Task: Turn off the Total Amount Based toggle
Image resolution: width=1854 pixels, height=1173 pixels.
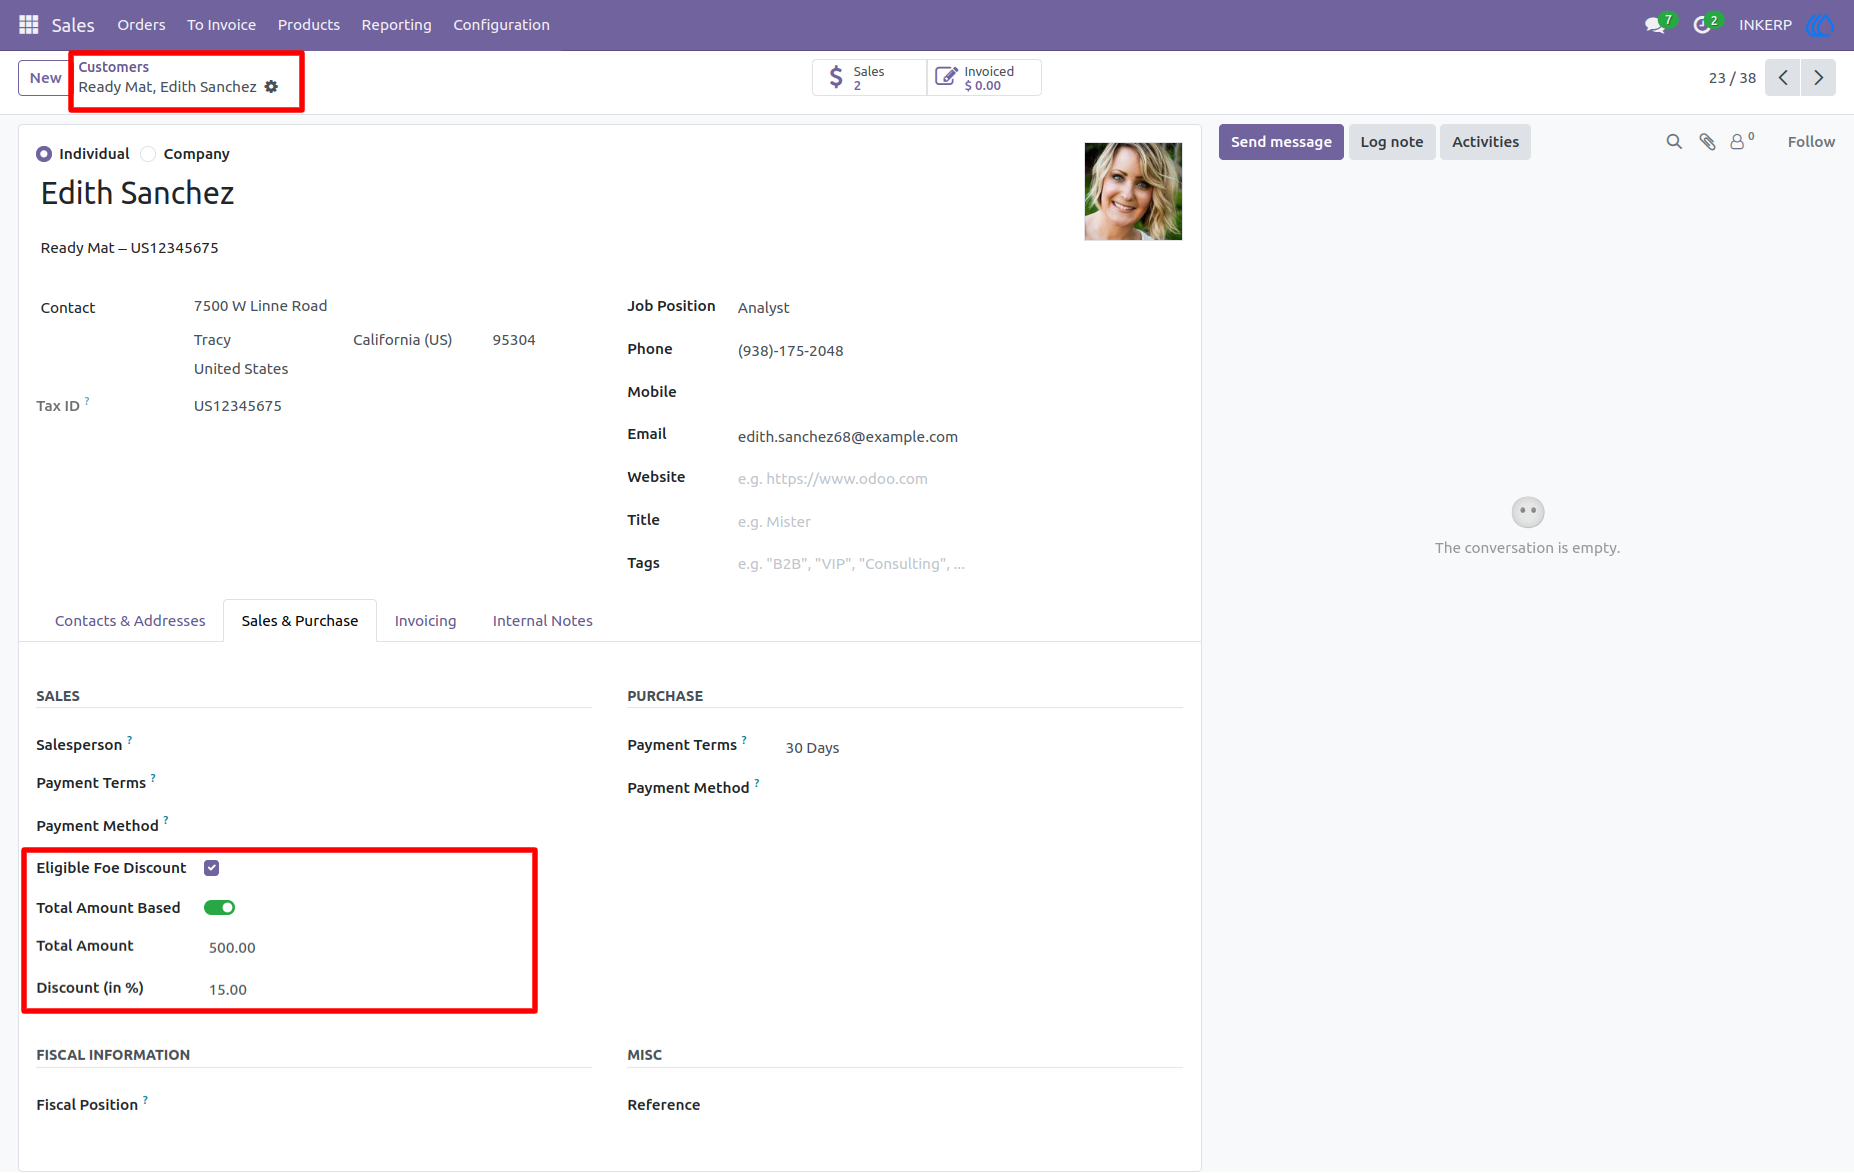Action: click(x=220, y=908)
